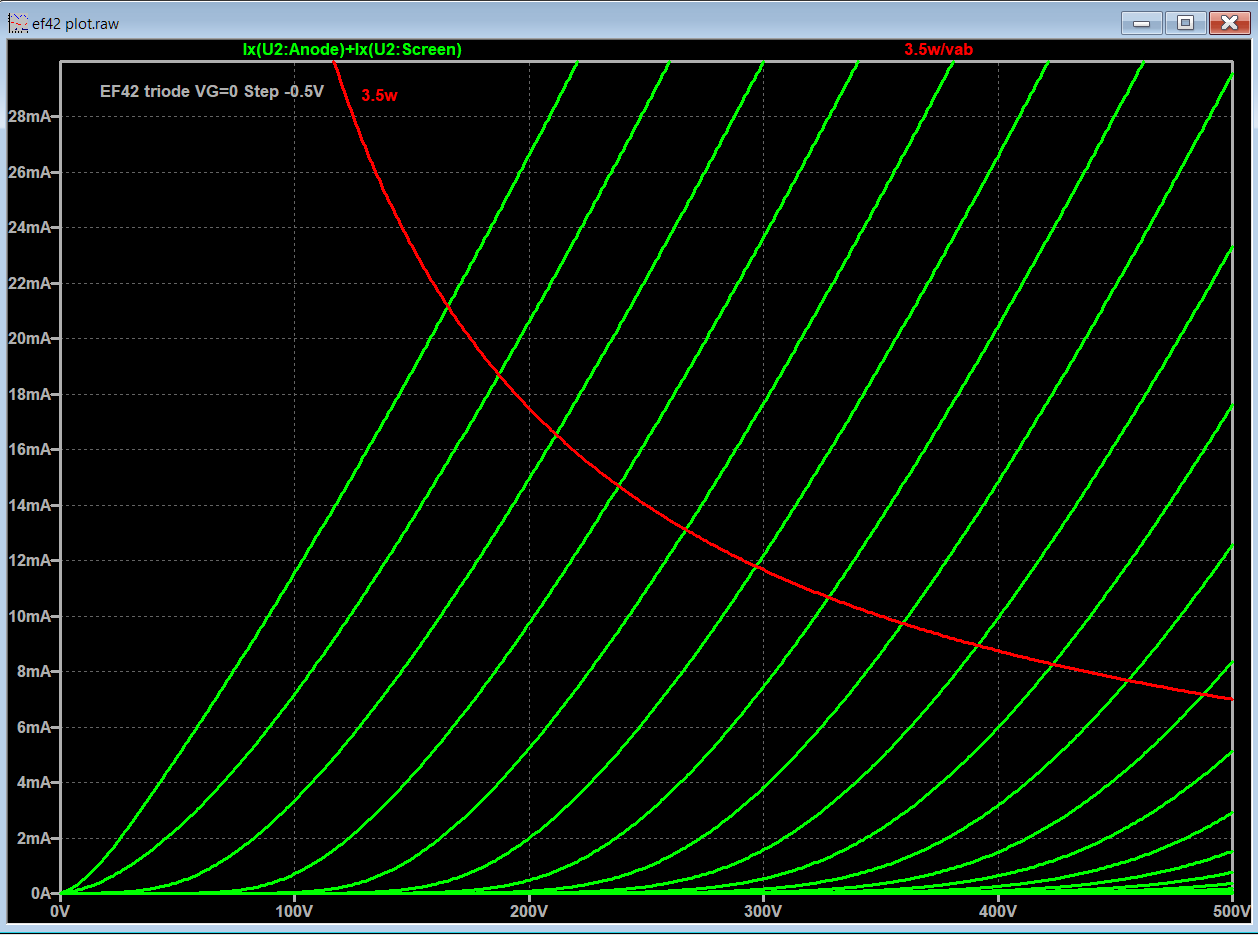
Task: Click the 0V horizontal axis label
Action: (60, 912)
